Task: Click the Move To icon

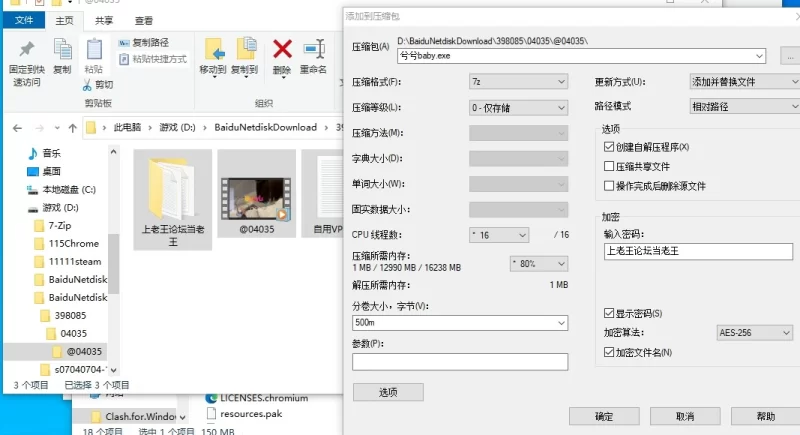Action: pyautogui.click(x=214, y=50)
